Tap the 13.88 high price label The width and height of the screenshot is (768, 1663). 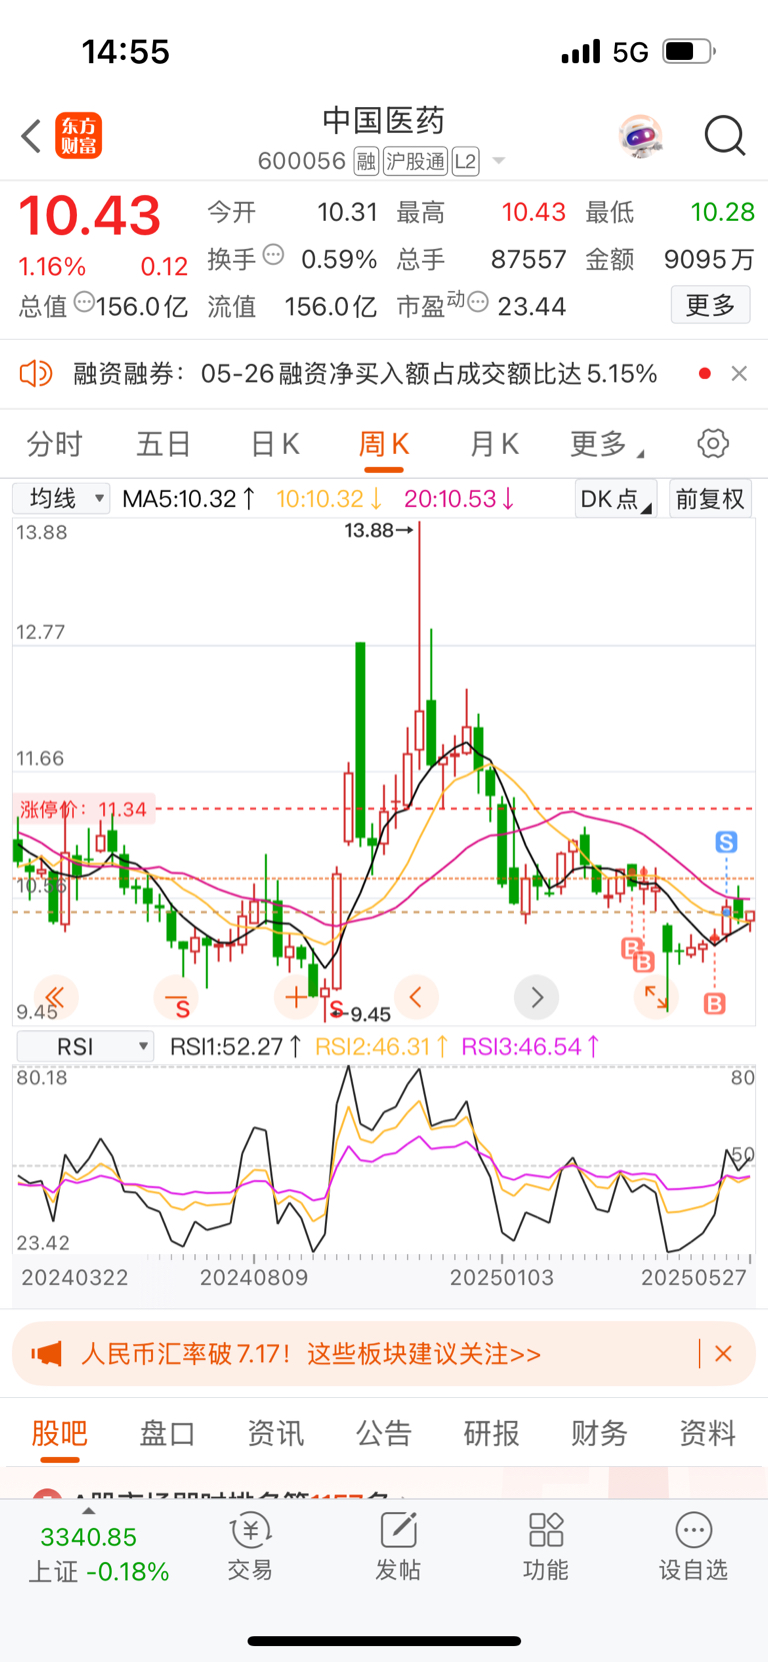(379, 530)
